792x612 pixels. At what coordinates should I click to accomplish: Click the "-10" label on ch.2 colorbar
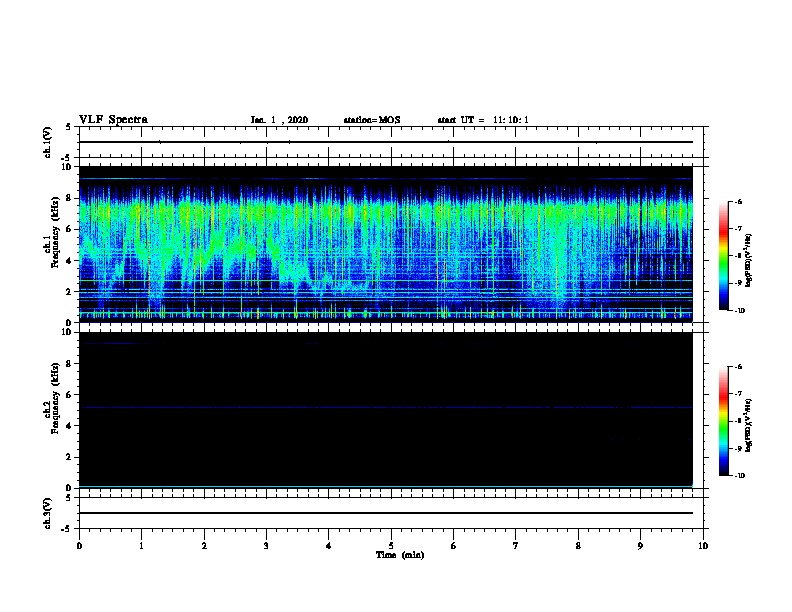click(x=739, y=475)
